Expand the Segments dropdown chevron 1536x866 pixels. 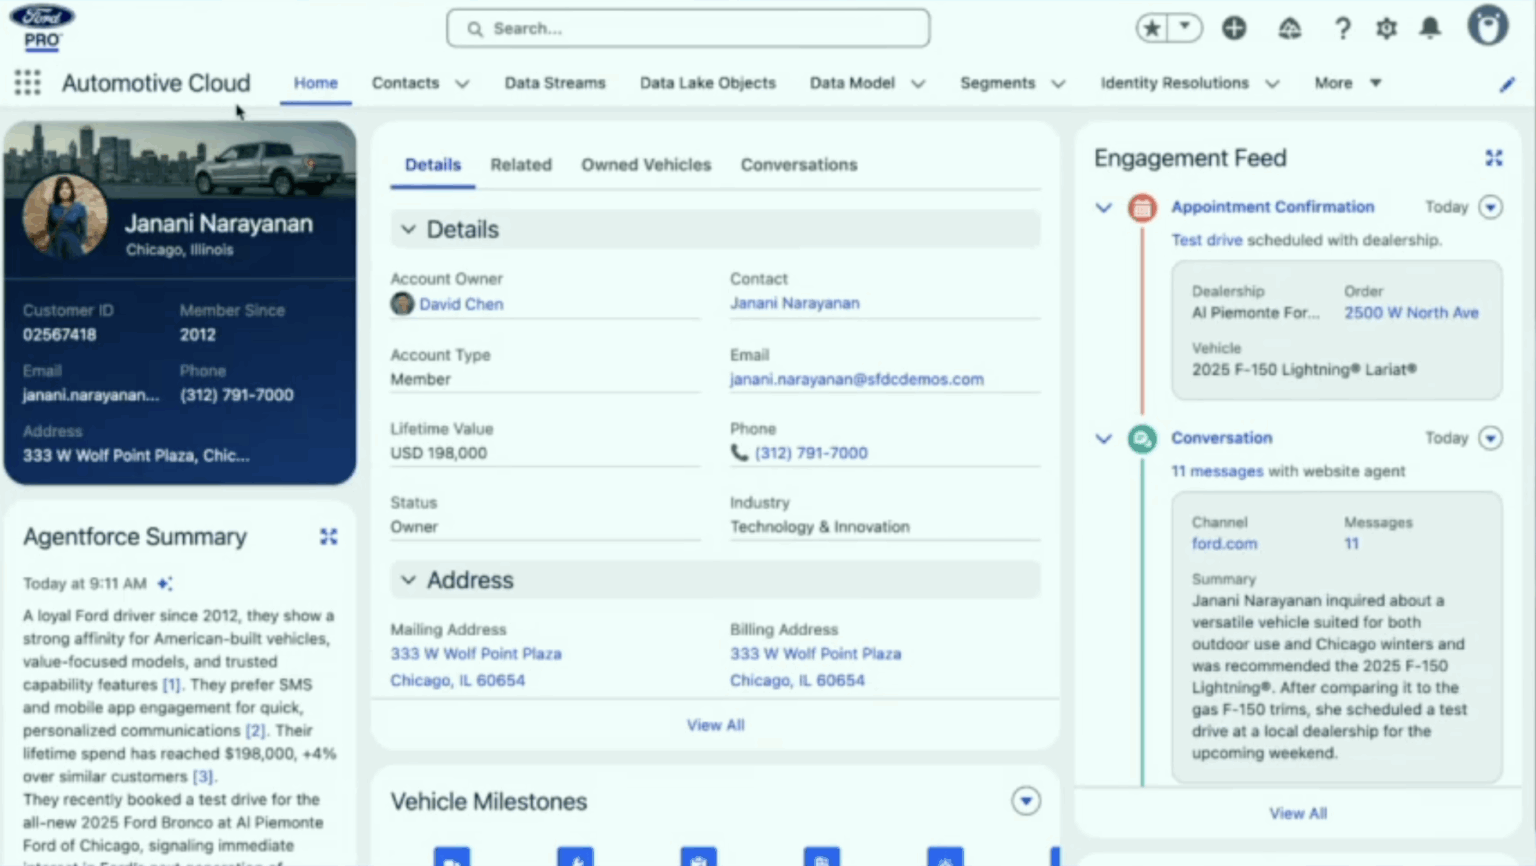coord(1058,84)
